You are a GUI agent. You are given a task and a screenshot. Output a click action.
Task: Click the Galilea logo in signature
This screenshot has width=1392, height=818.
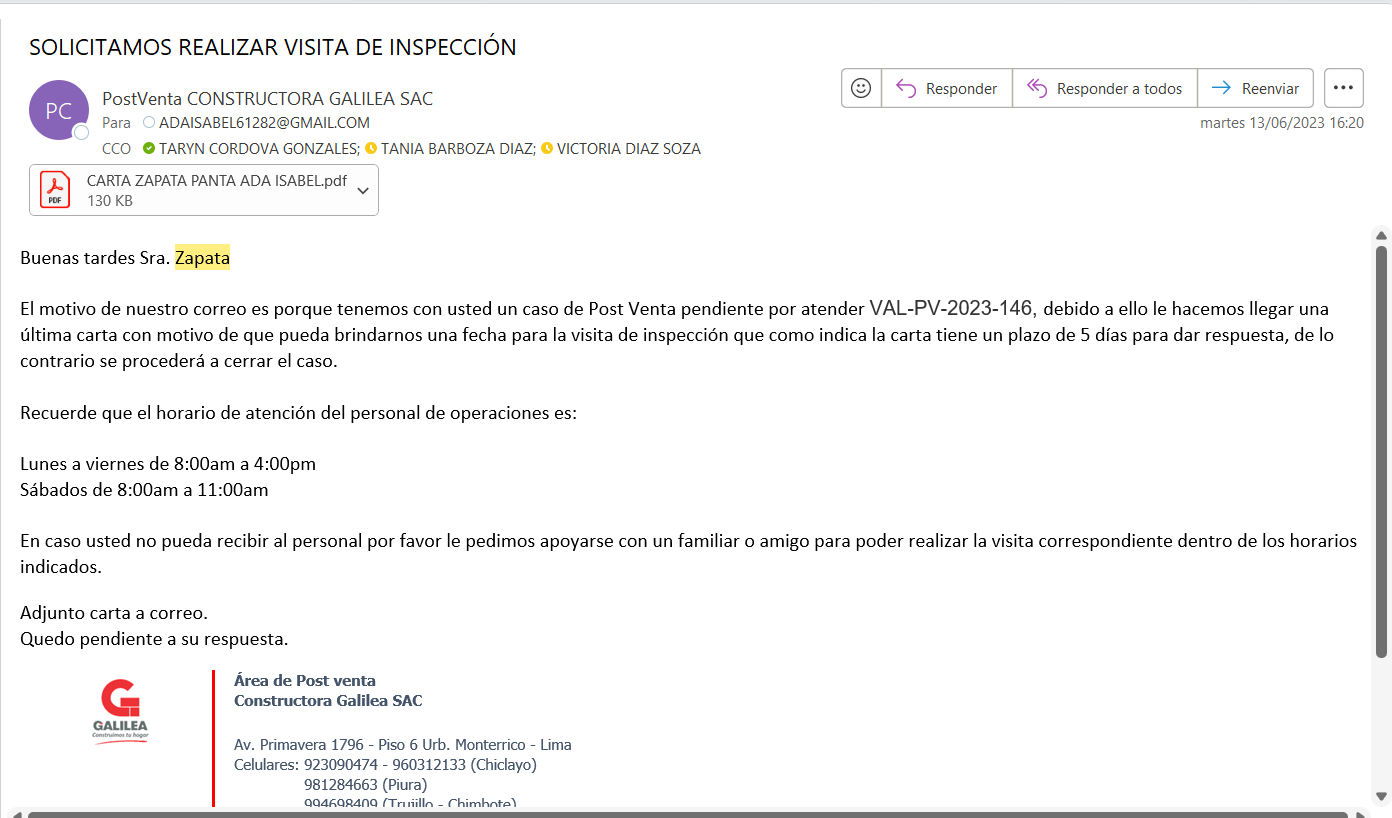click(120, 711)
